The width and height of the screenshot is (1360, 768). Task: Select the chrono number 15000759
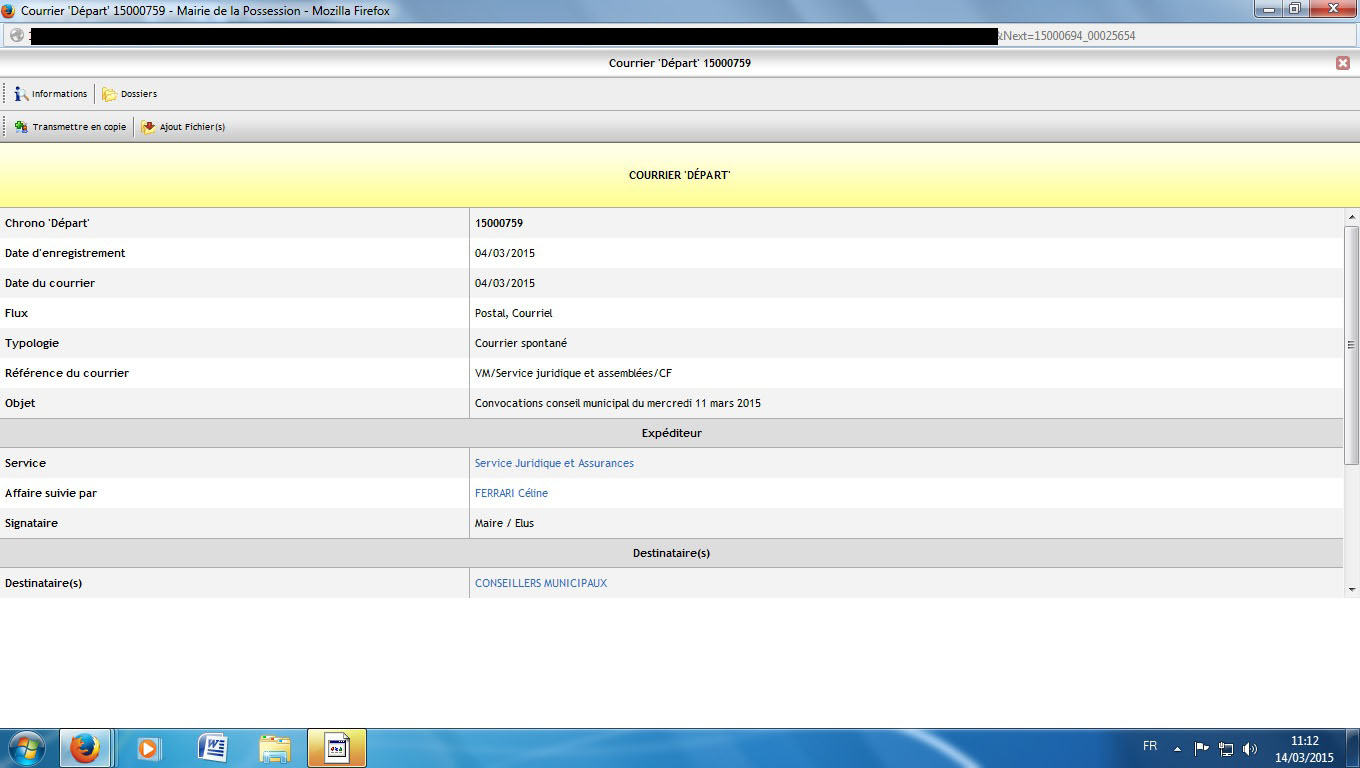[x=499, y=223]
